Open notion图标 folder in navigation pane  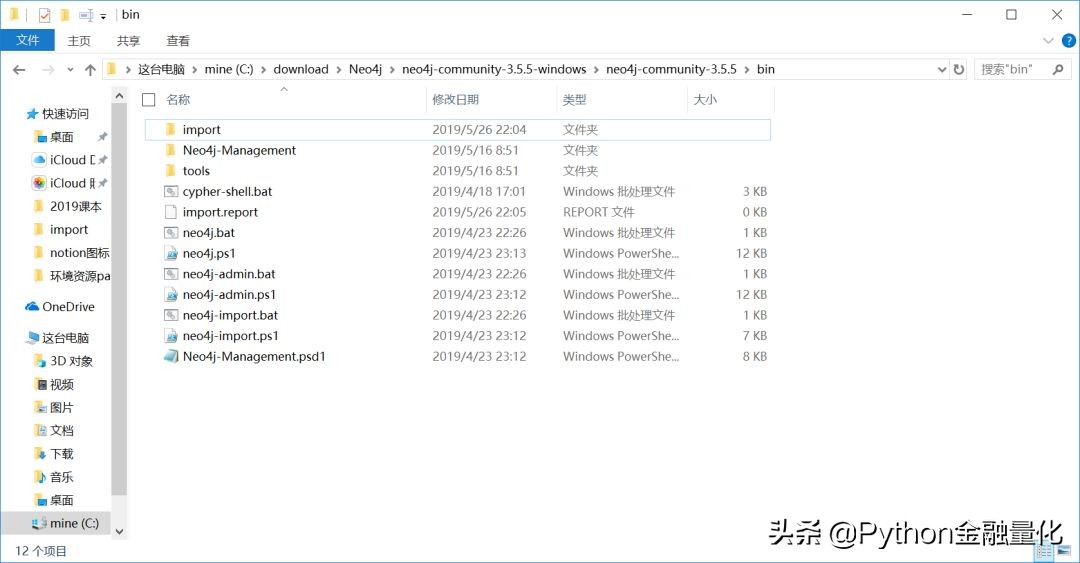72,253
